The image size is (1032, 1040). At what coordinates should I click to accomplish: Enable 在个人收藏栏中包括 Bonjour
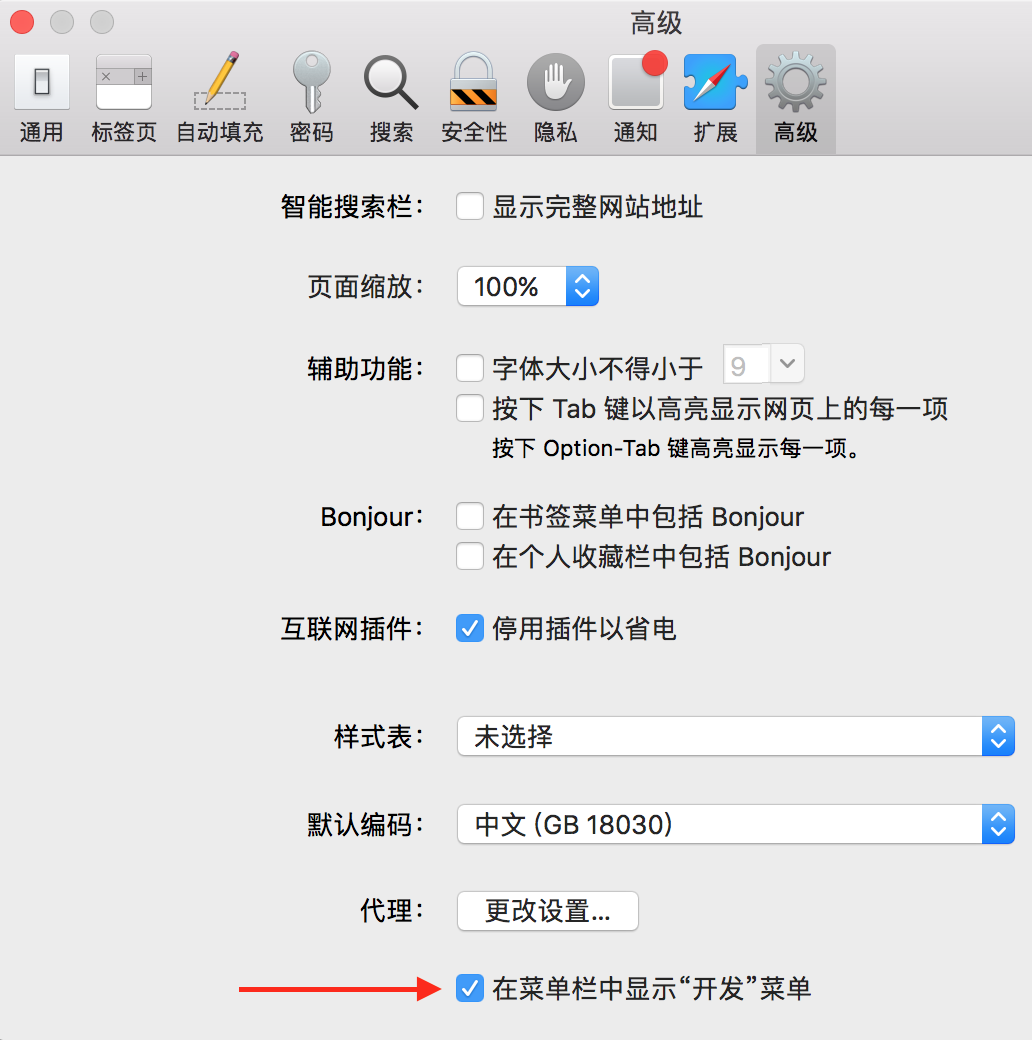click(470, 556)
